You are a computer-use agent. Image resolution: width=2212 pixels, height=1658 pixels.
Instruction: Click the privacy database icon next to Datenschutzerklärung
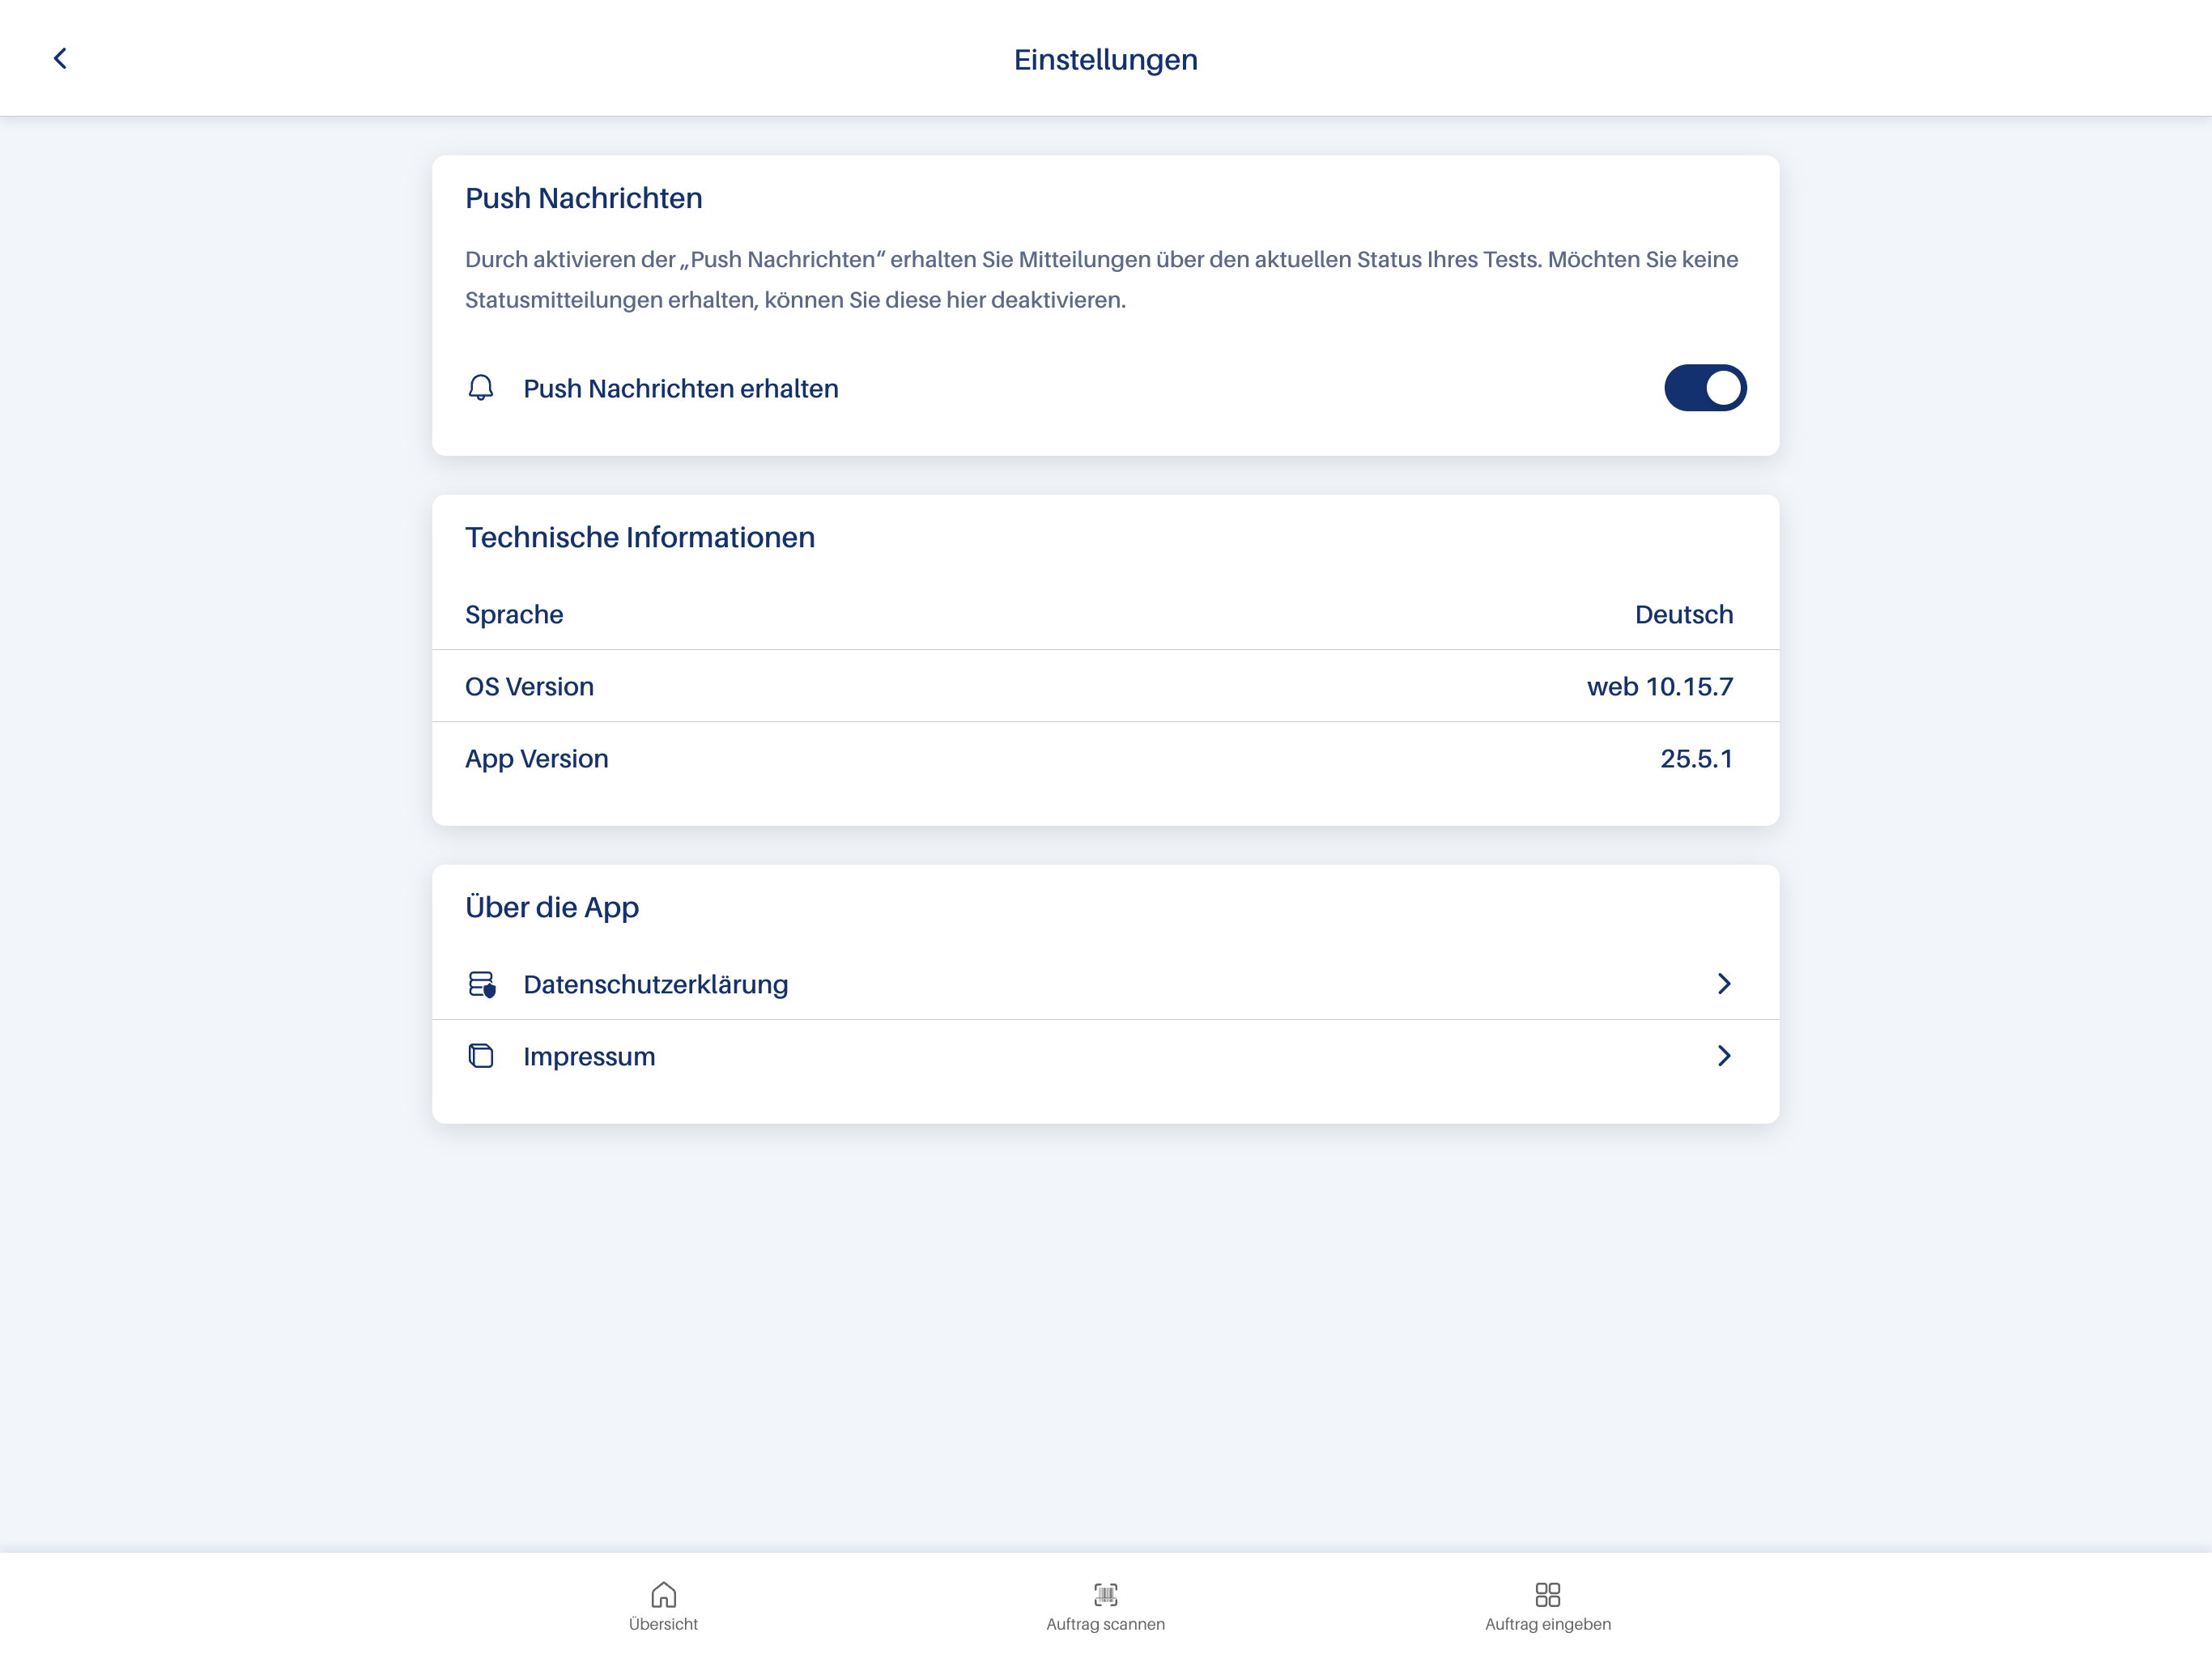click(x=483, y=984)
